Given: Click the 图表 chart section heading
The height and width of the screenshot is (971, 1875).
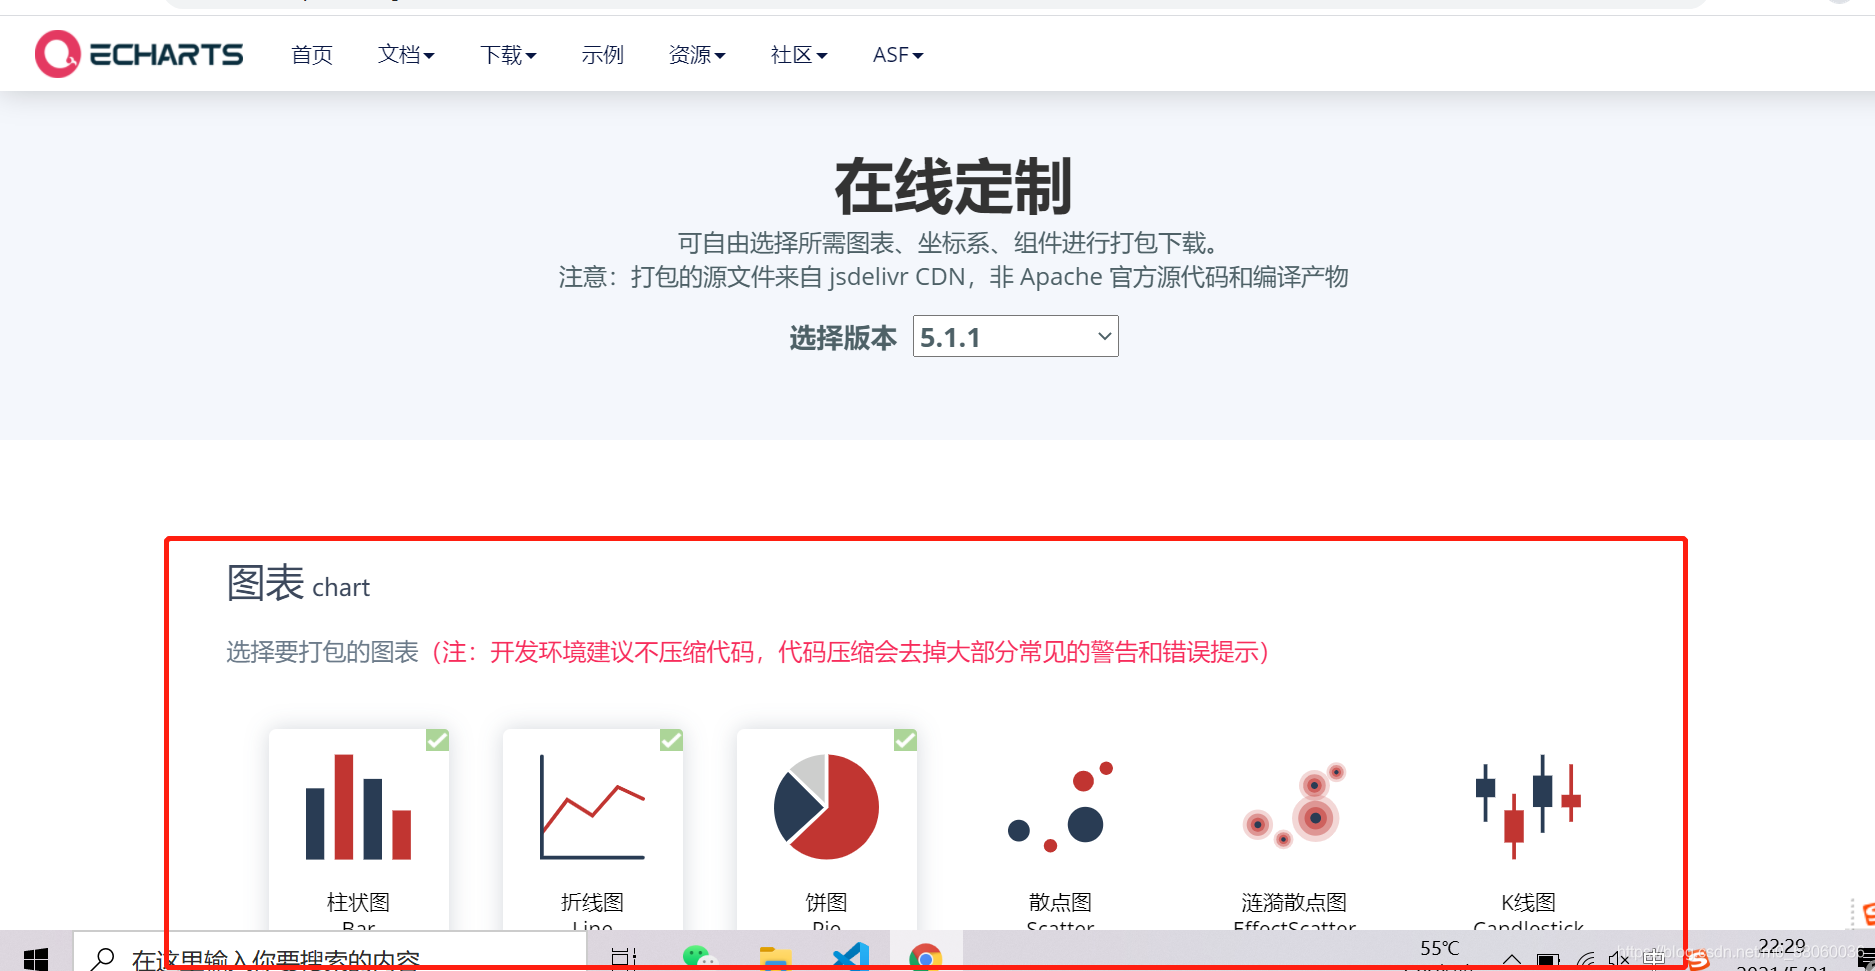Looking at the screenshot, I should (x=298, y=583).
